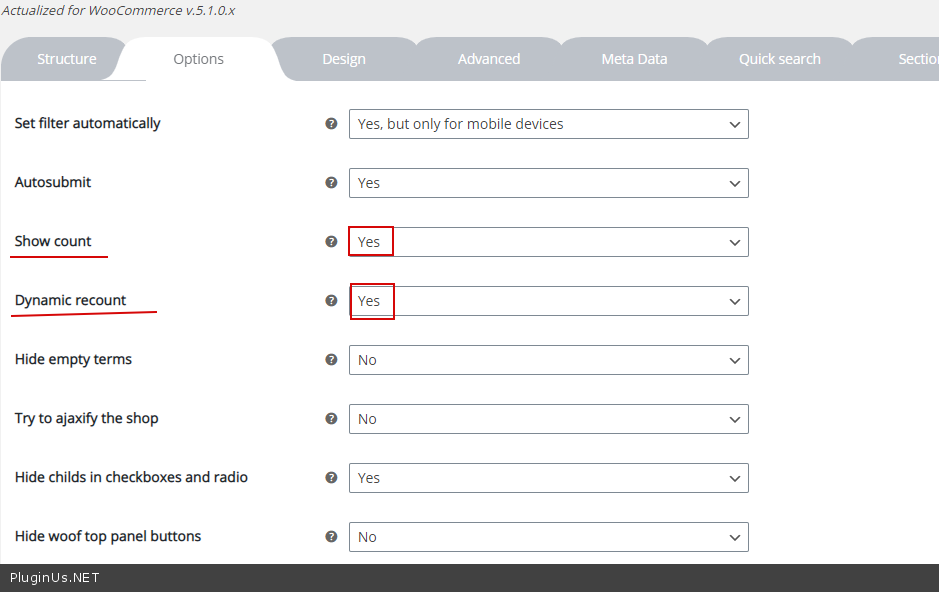Select the Meta Data tab

634,59
